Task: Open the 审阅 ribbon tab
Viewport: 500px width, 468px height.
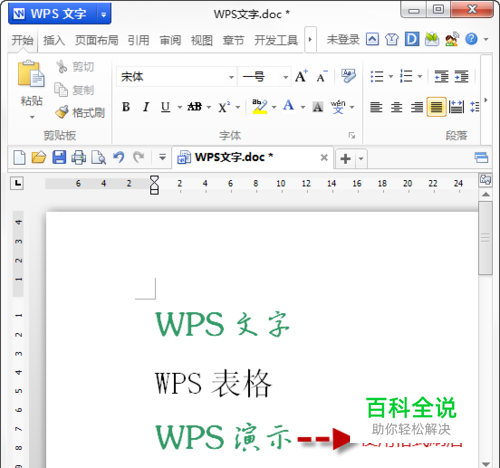Action: click(x=170, y=40)
